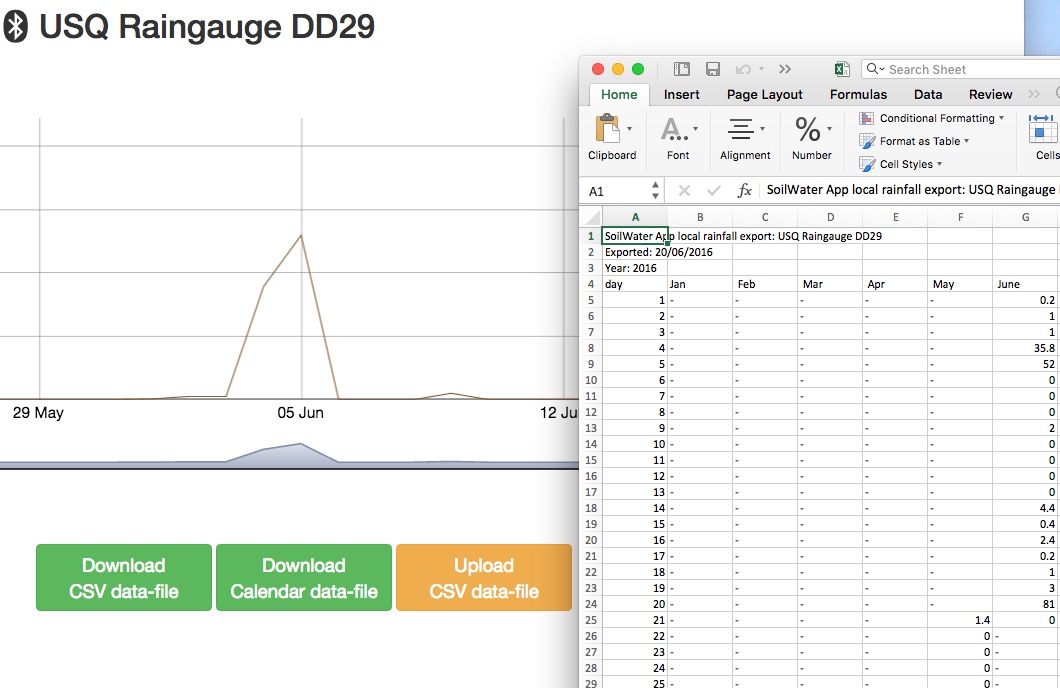Open the Data ribbon tab
Image resolution: width=1060 pixels, height=688 pixels.
(x=928, y=95)
